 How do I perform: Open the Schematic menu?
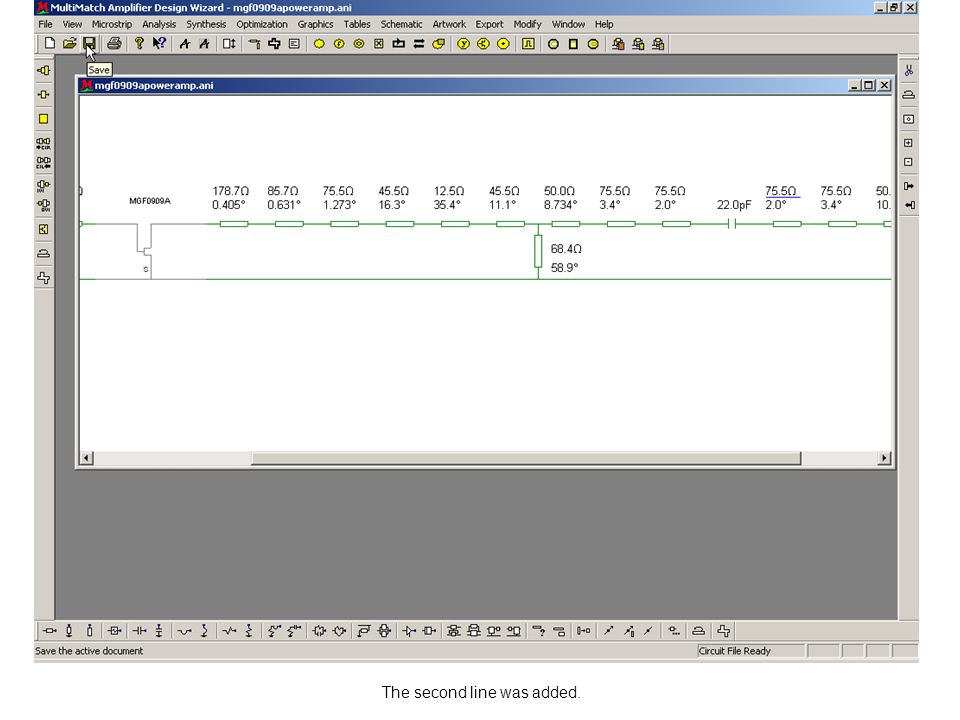pyautogui.click(x=402, y=24)
